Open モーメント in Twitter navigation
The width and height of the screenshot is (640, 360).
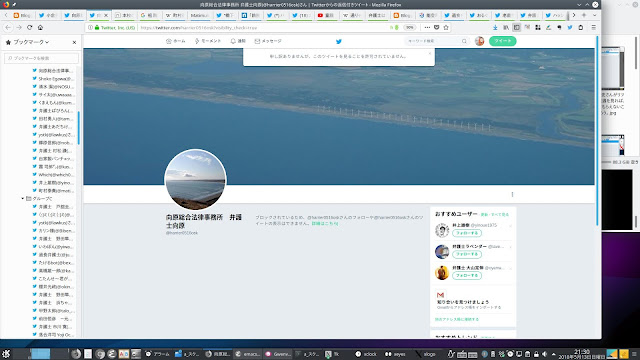click(x=208, y=41)
